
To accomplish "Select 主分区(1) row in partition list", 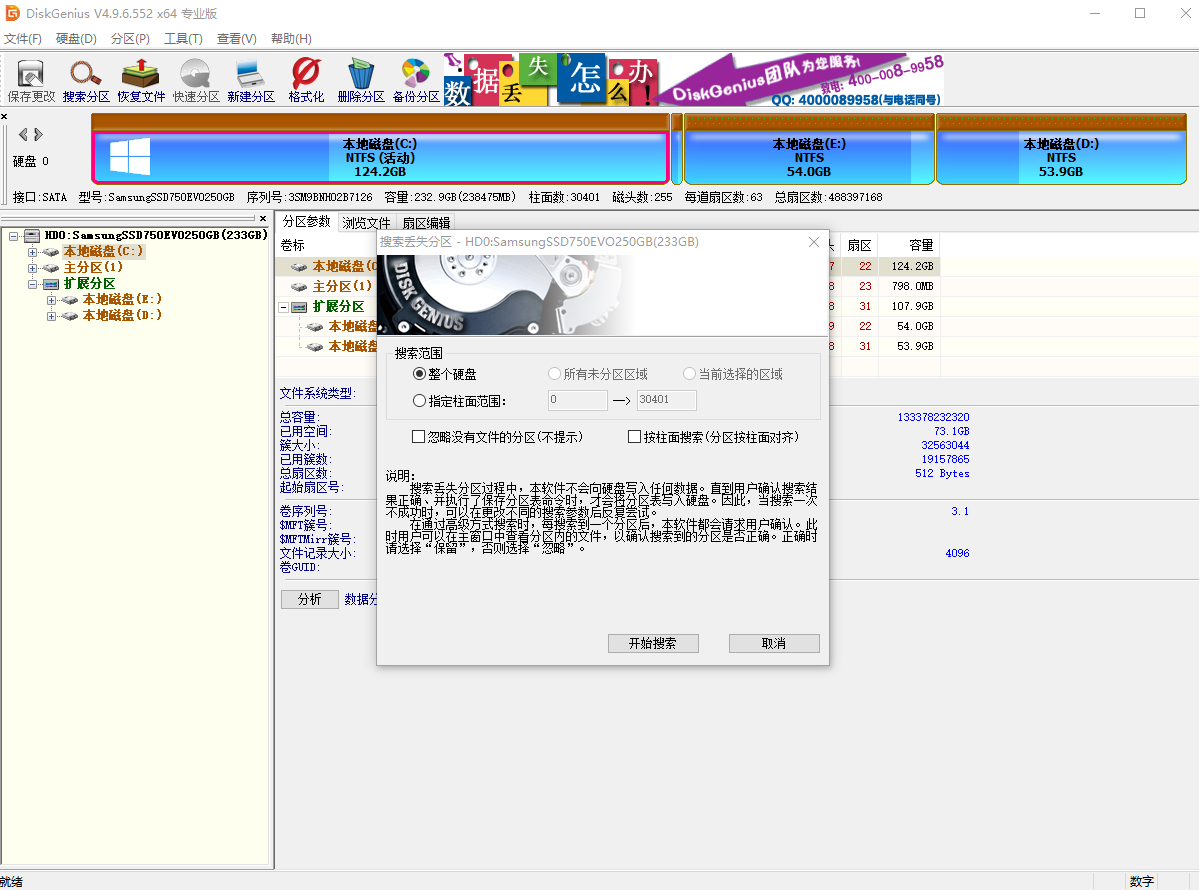I will pyautogui.click(x=342, y=286).
